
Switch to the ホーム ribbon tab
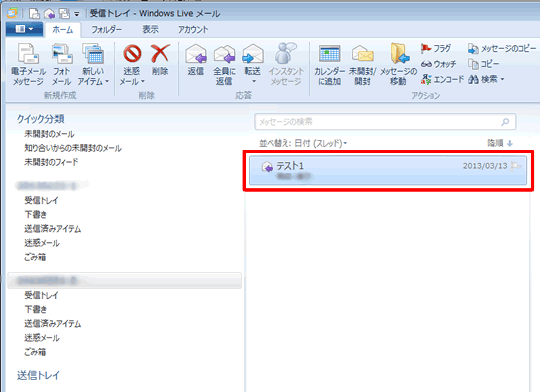click(63, 30)
